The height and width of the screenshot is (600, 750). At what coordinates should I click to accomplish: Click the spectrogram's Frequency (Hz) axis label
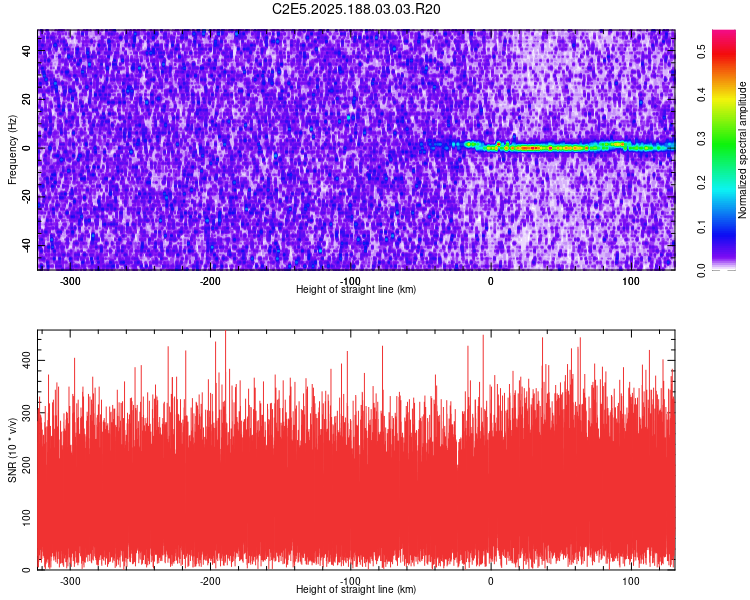tap(12, 150)
